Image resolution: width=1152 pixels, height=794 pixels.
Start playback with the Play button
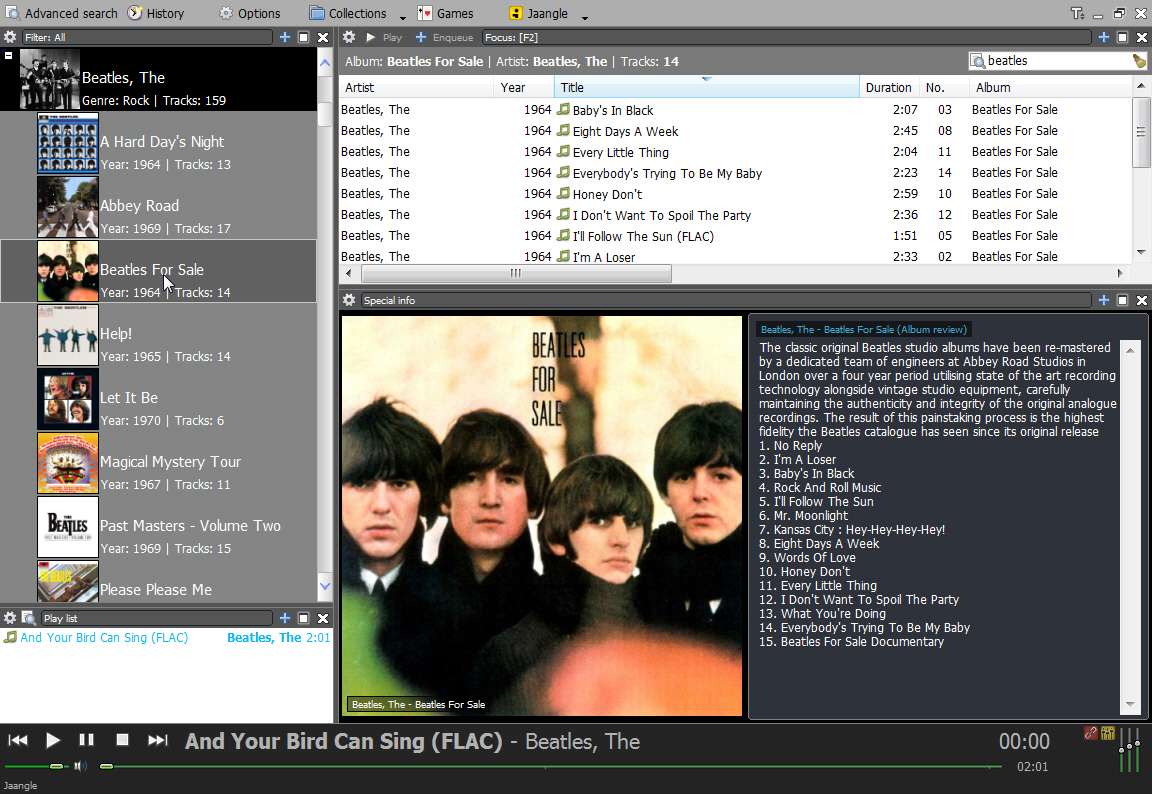pos(53,740)
